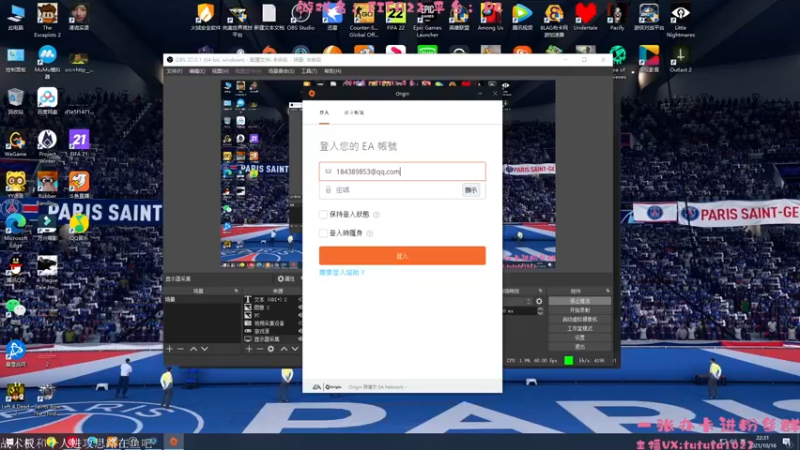The width and height of the screenshot is (800, 450).
Task: Increase transition duration with stepper arrows
Action: (540, 309)
